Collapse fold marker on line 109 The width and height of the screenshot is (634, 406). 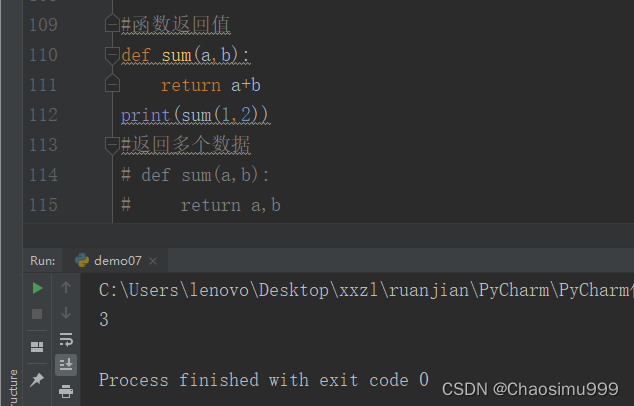click(112, 25)
